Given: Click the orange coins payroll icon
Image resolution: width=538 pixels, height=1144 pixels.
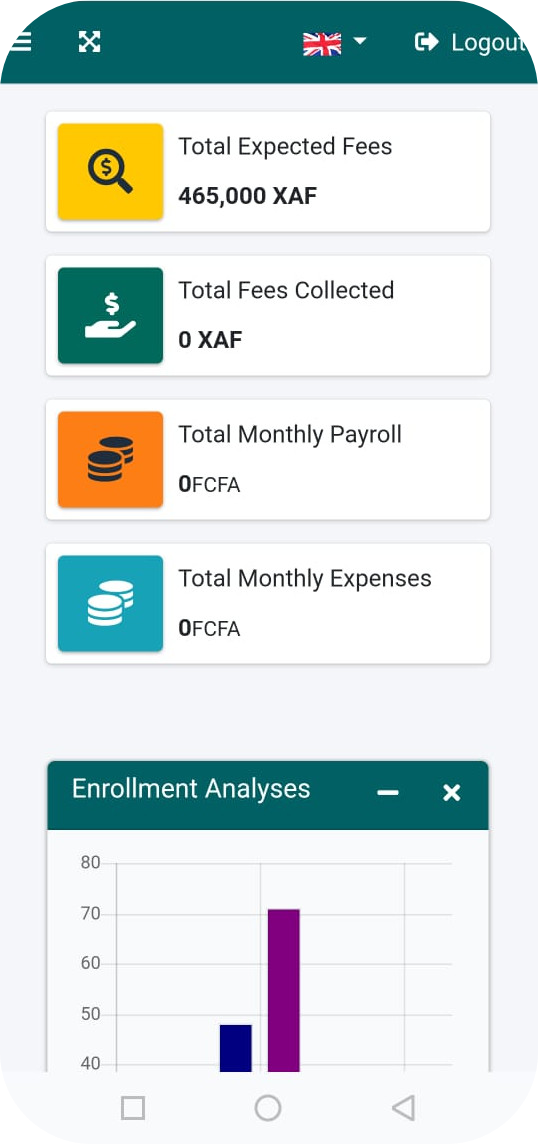Looking at the screenshot, I should (110, 459).
